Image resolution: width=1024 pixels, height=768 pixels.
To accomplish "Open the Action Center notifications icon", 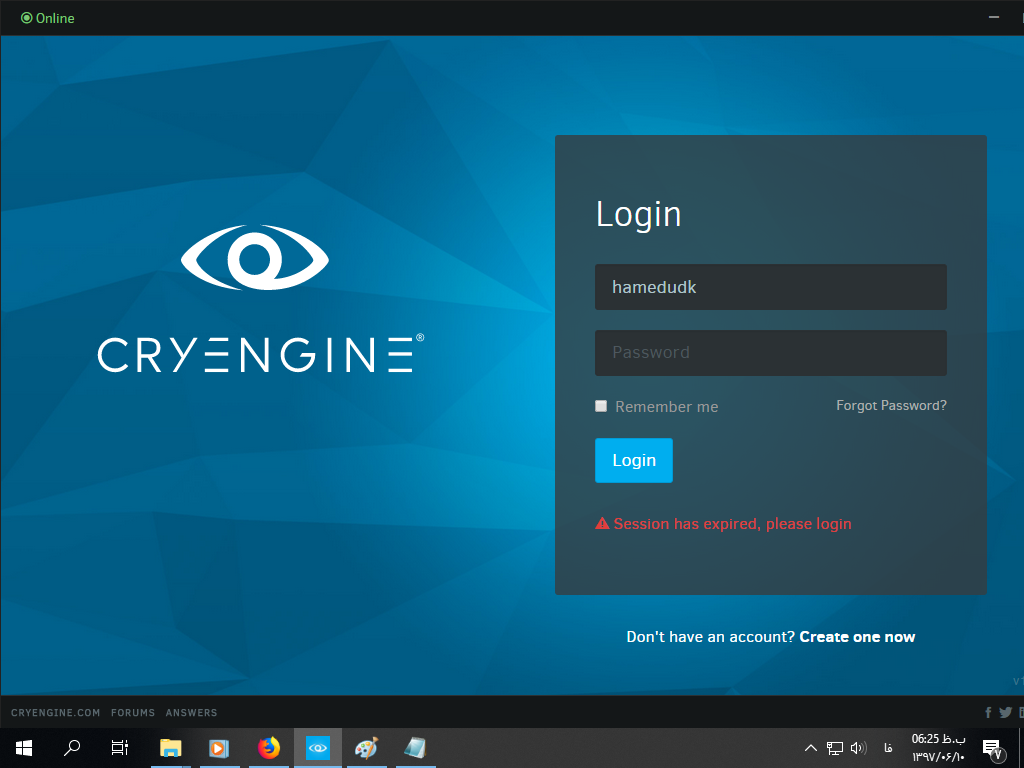I will [x=992, y=748].
